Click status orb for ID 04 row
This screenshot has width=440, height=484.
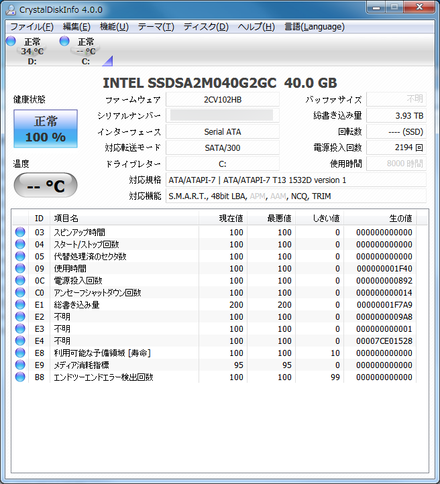tap(20, 244)
